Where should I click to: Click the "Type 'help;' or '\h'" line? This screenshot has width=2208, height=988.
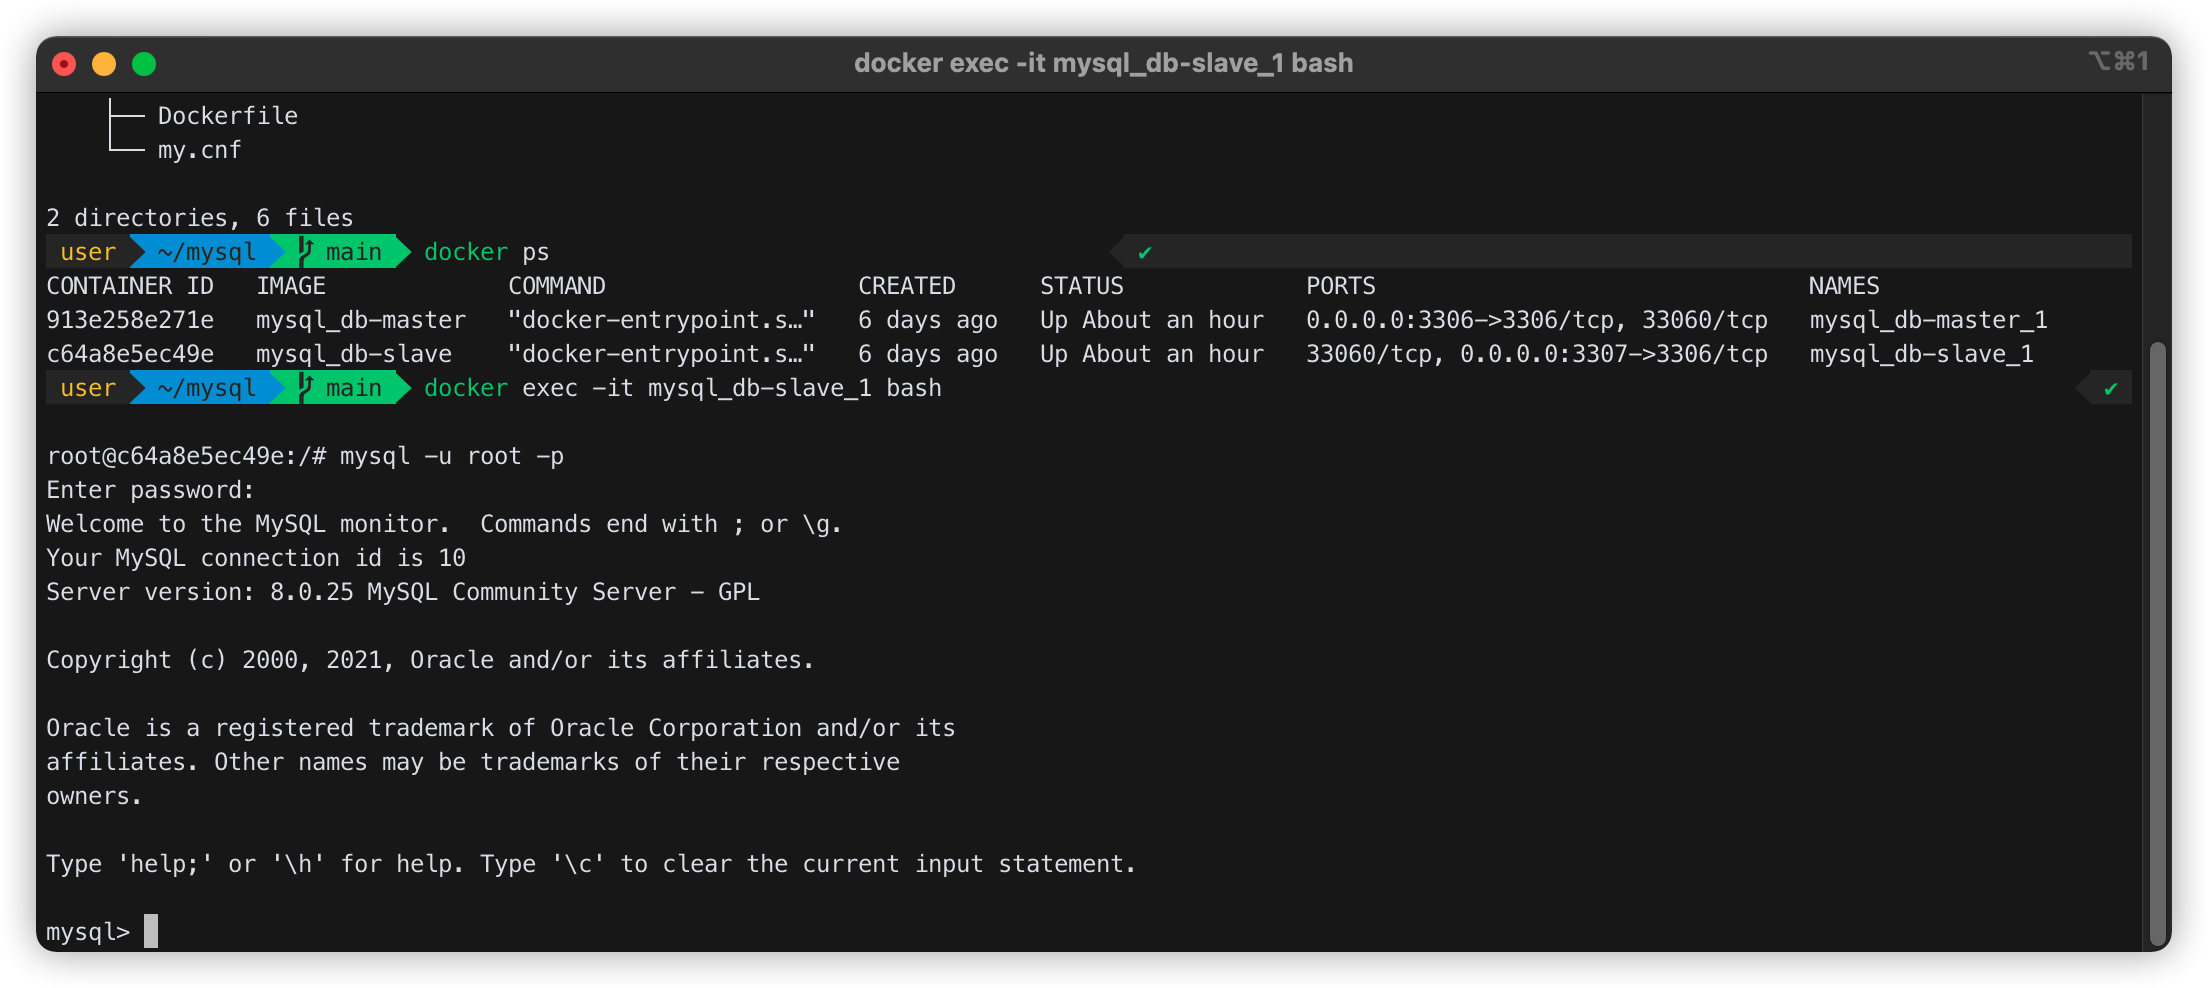[591, 864]
